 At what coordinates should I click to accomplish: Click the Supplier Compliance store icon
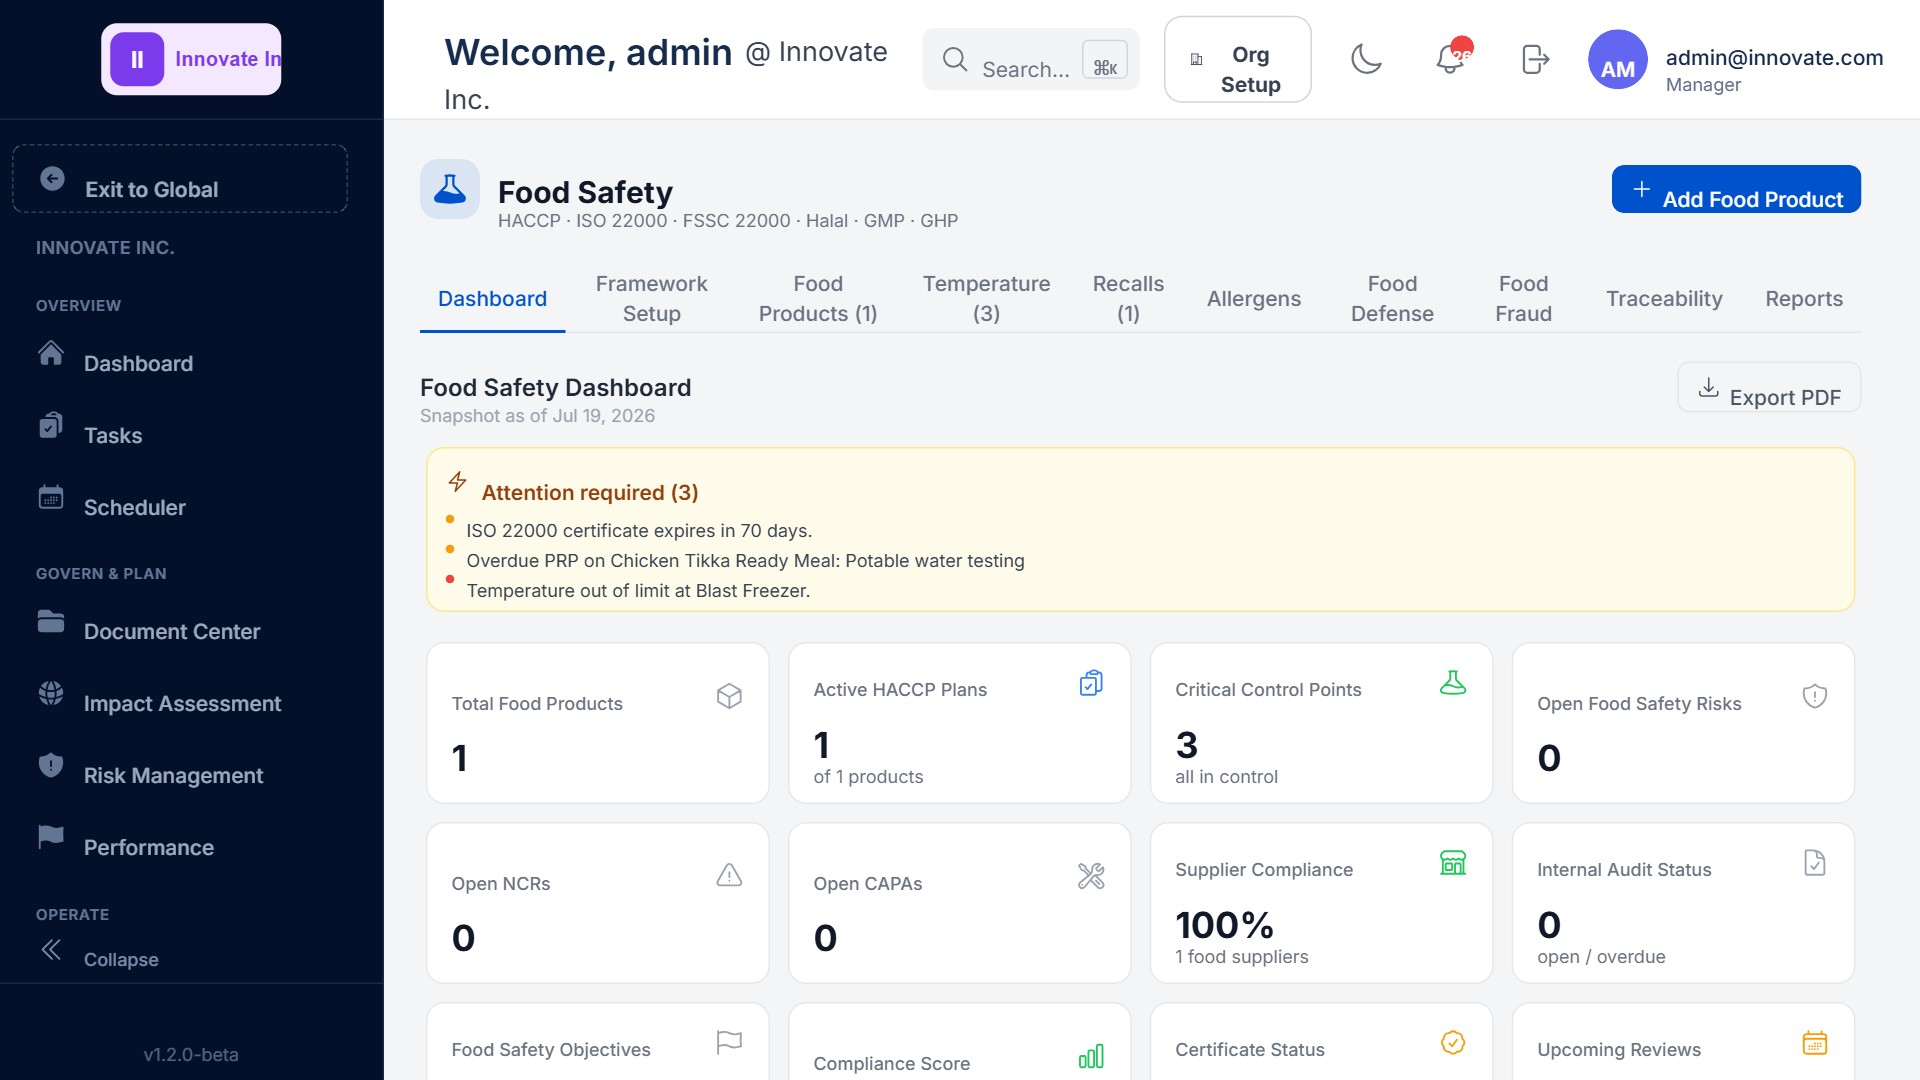(x=1453, y=863)
